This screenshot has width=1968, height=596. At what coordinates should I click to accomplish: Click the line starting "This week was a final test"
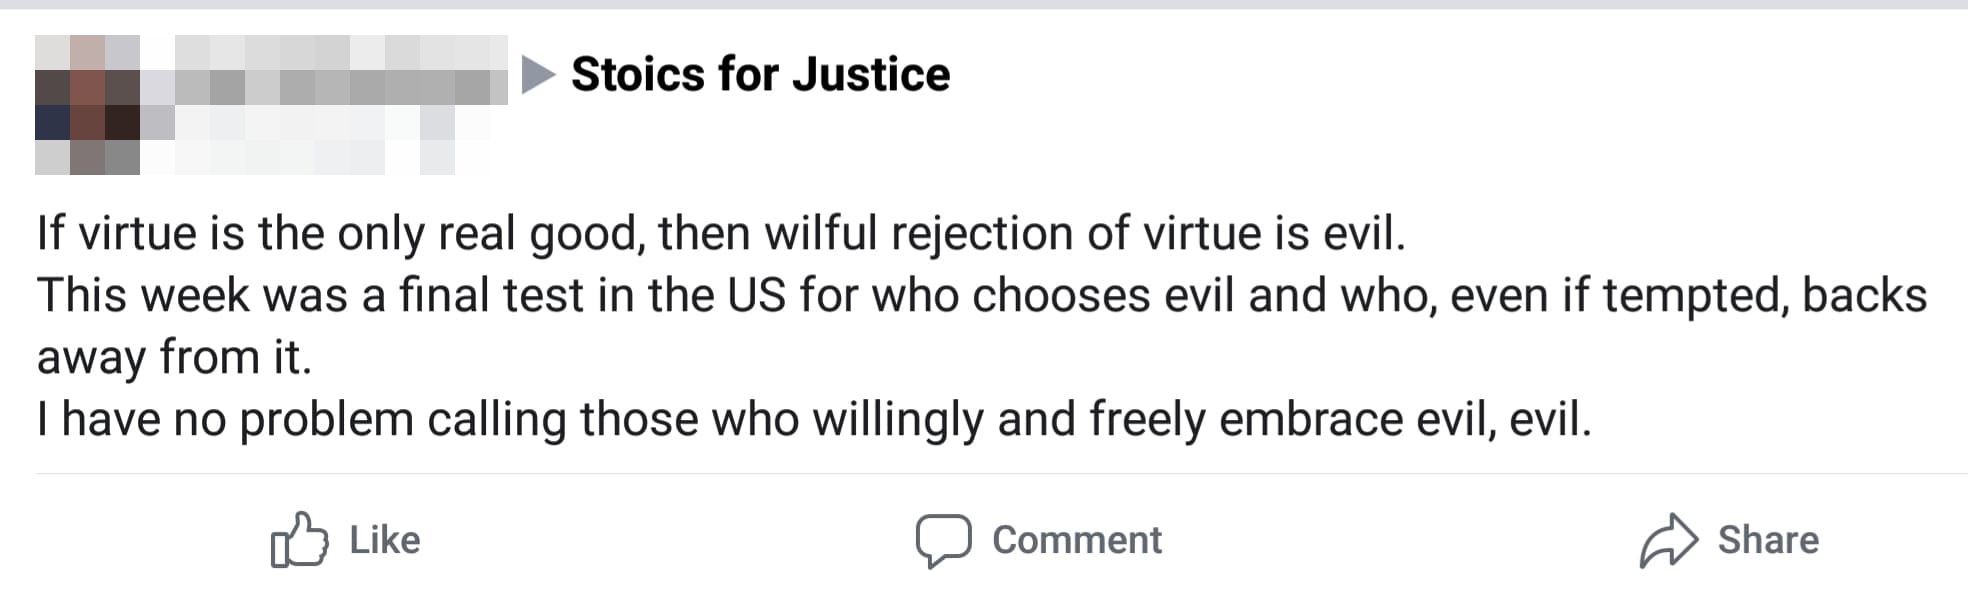[980, 296]
